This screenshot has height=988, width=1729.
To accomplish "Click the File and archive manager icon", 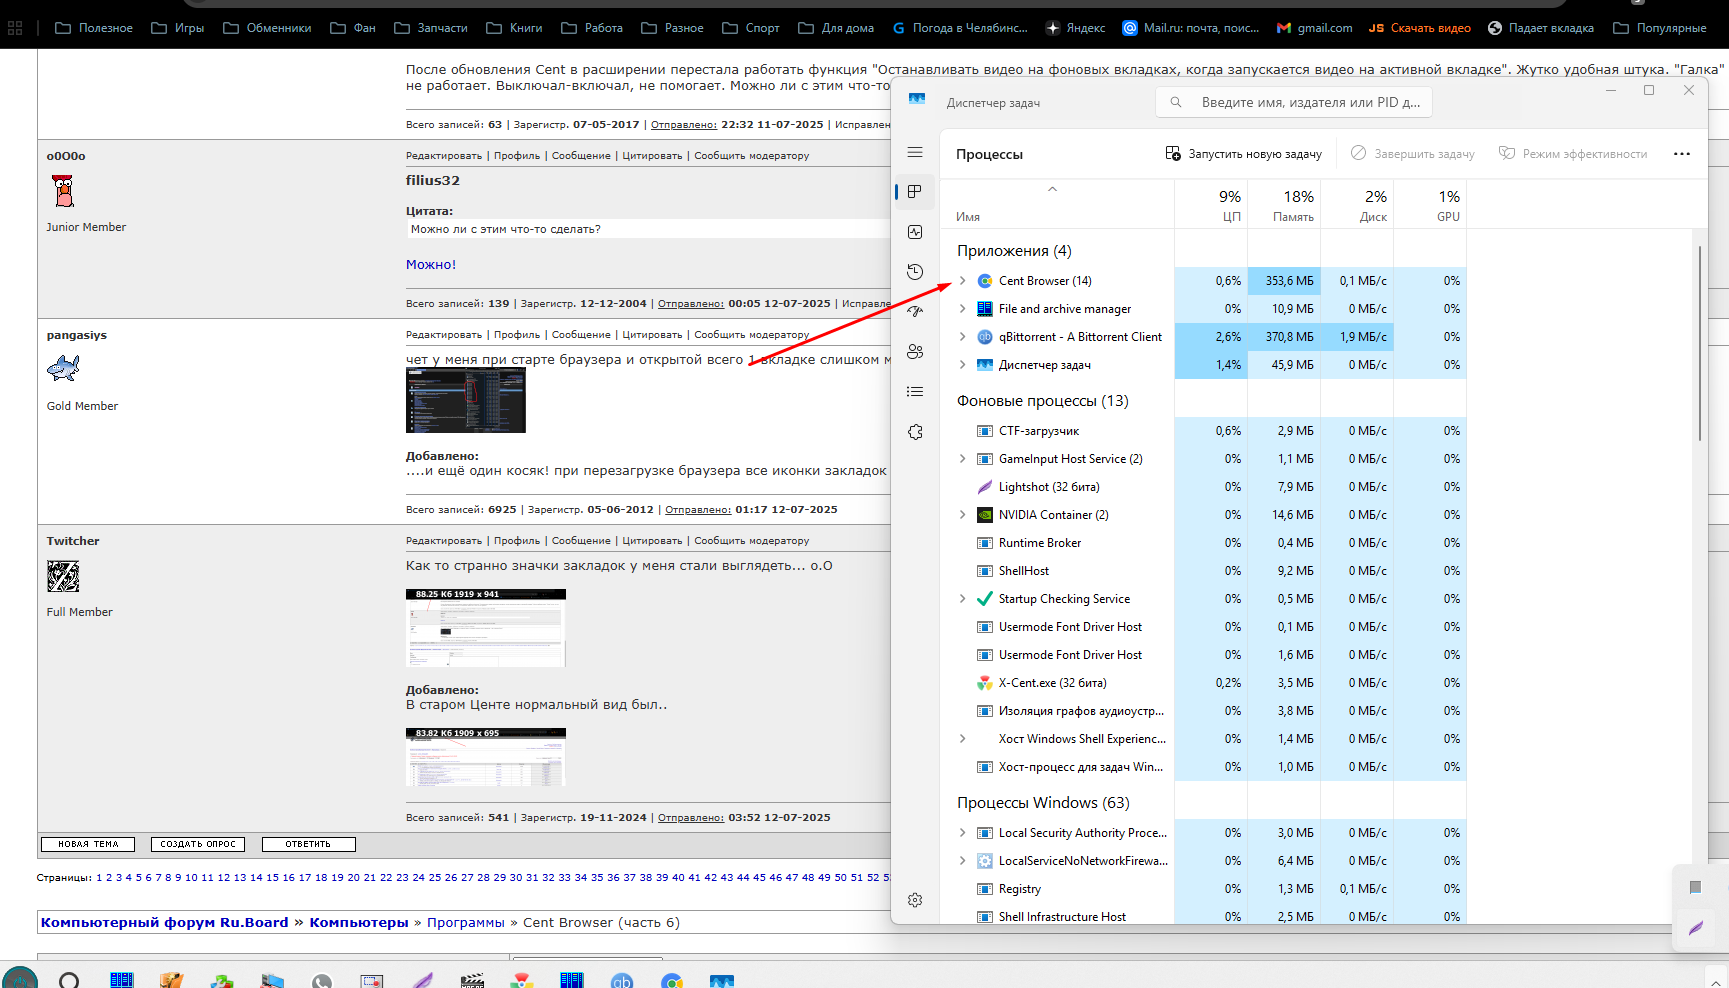I will click(985, 309).
